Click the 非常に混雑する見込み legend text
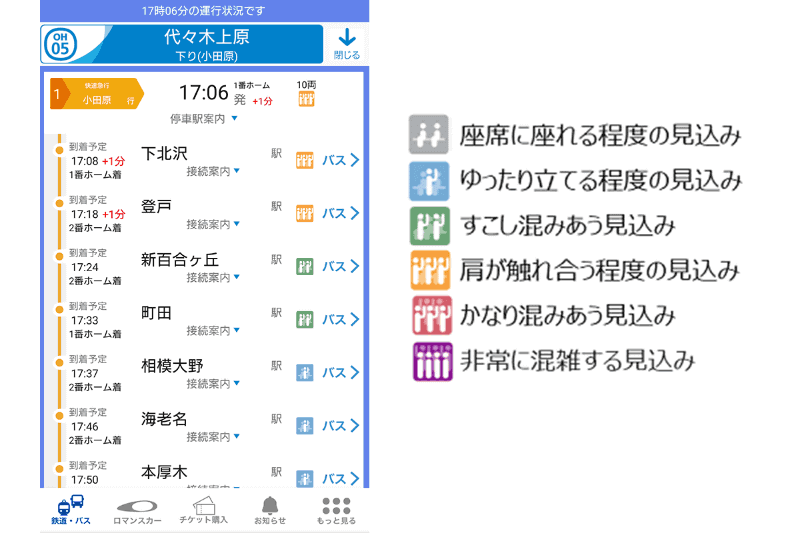 (578, 361)
